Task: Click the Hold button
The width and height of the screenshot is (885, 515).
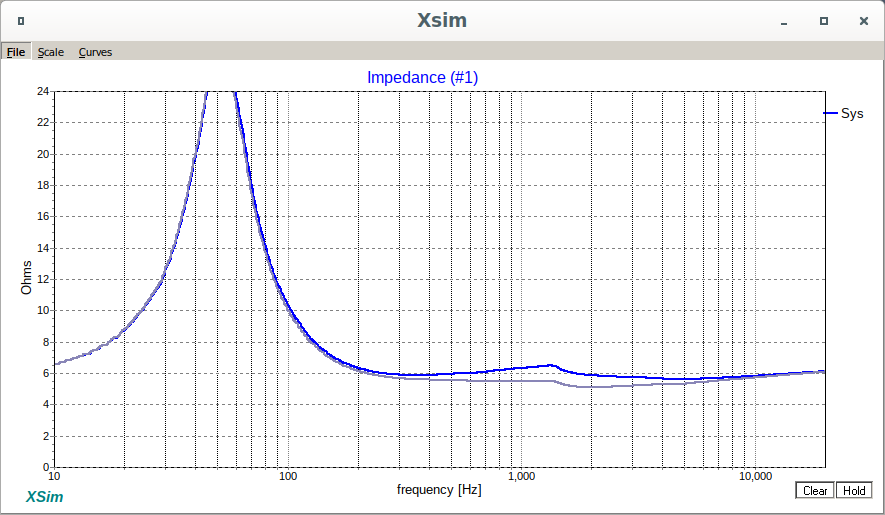Action: tap(854, 491)
